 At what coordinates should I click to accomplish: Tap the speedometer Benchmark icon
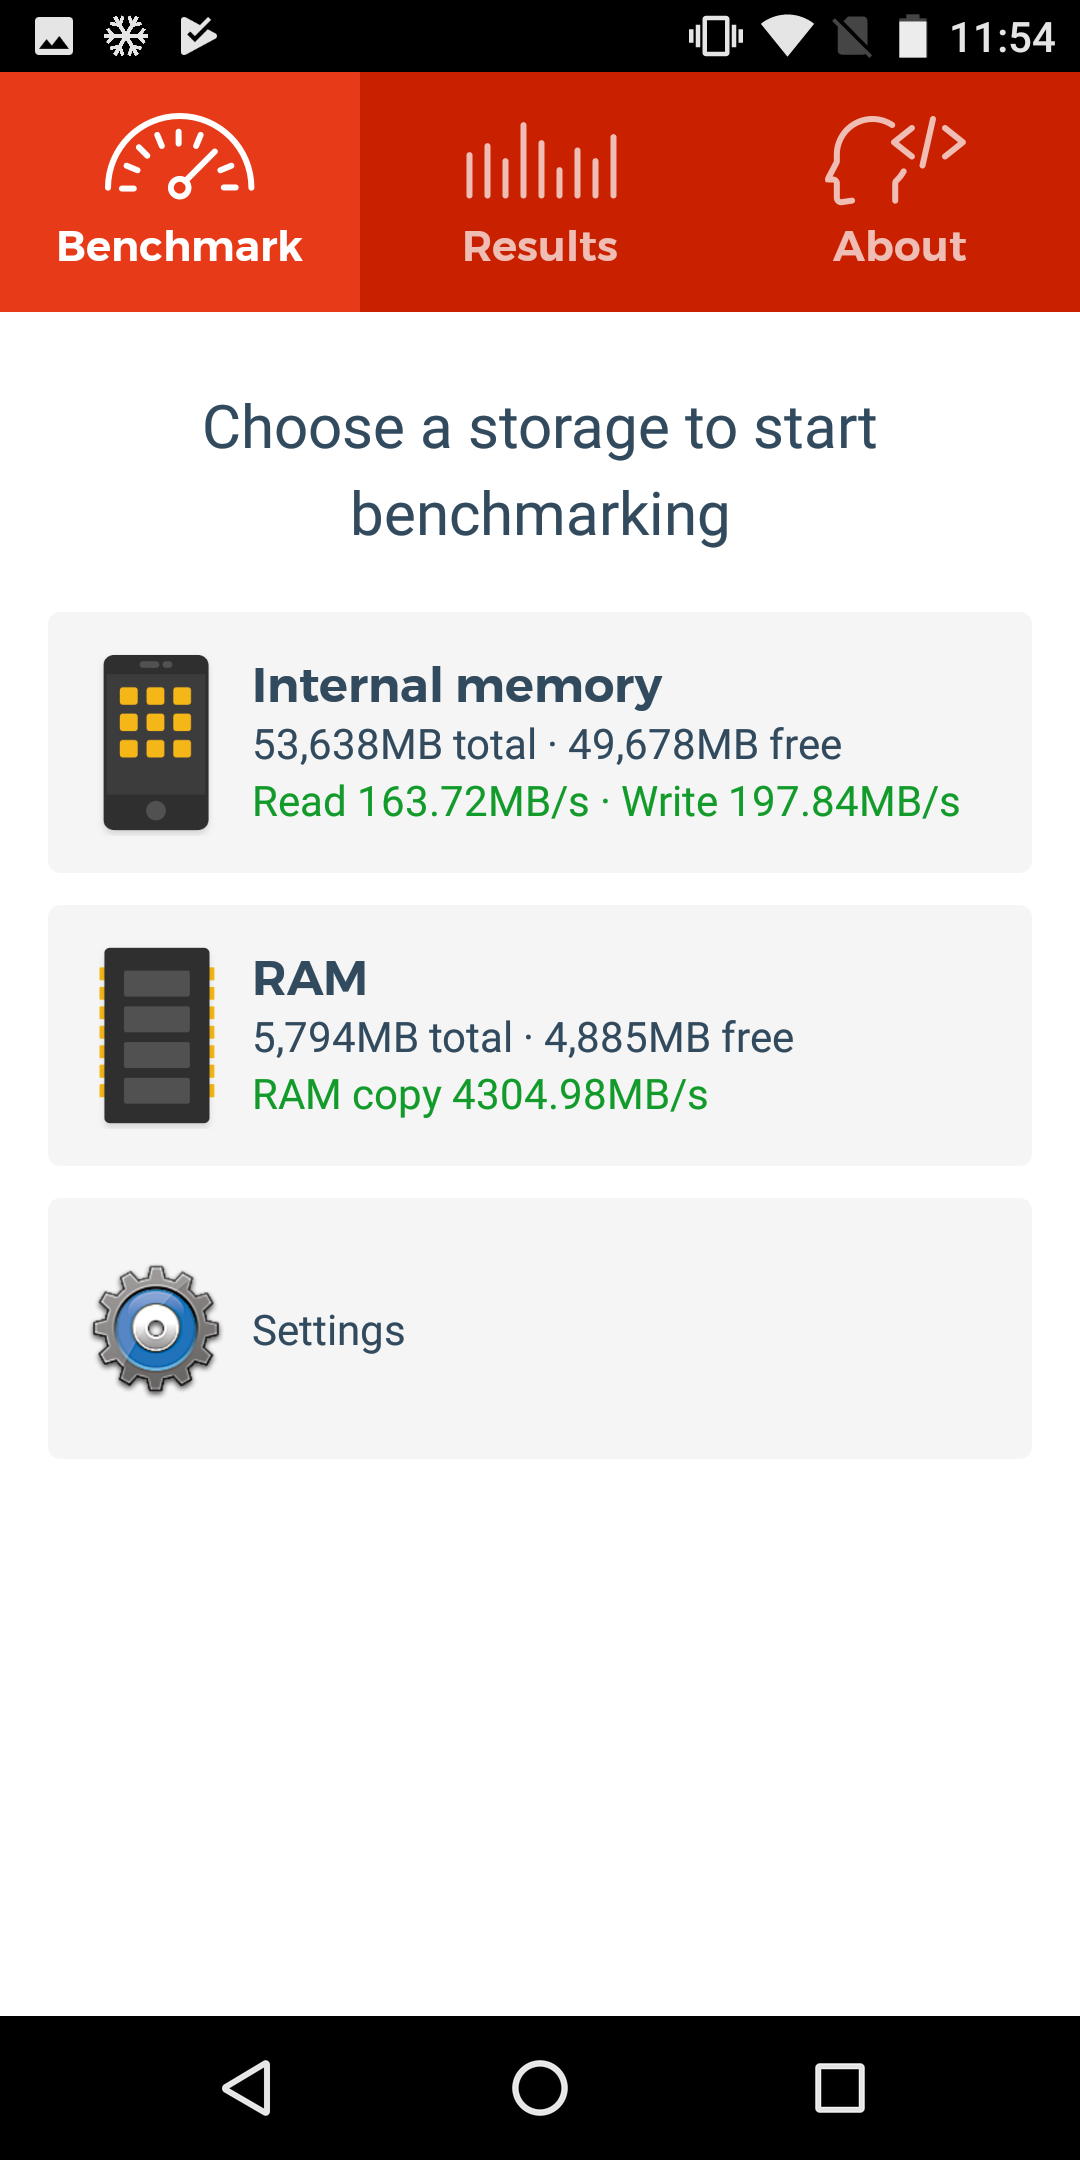(180, 157)
